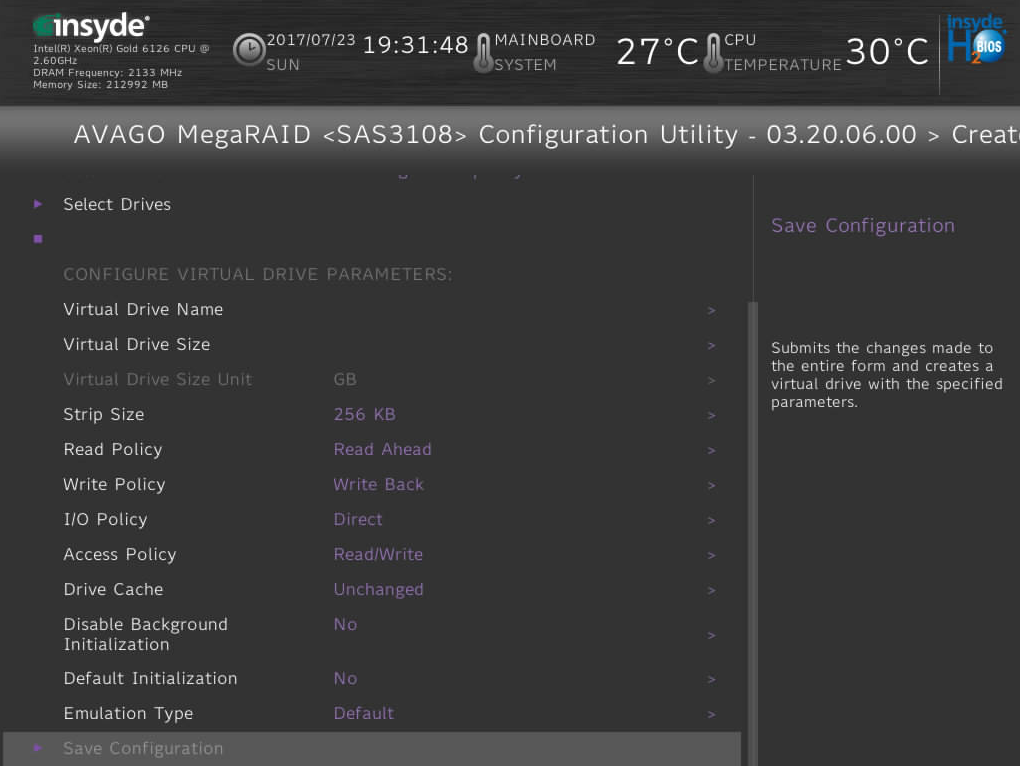Click the Insyde H2O BIOS badge
1020x766 pixels.
(x=977, y=42)
